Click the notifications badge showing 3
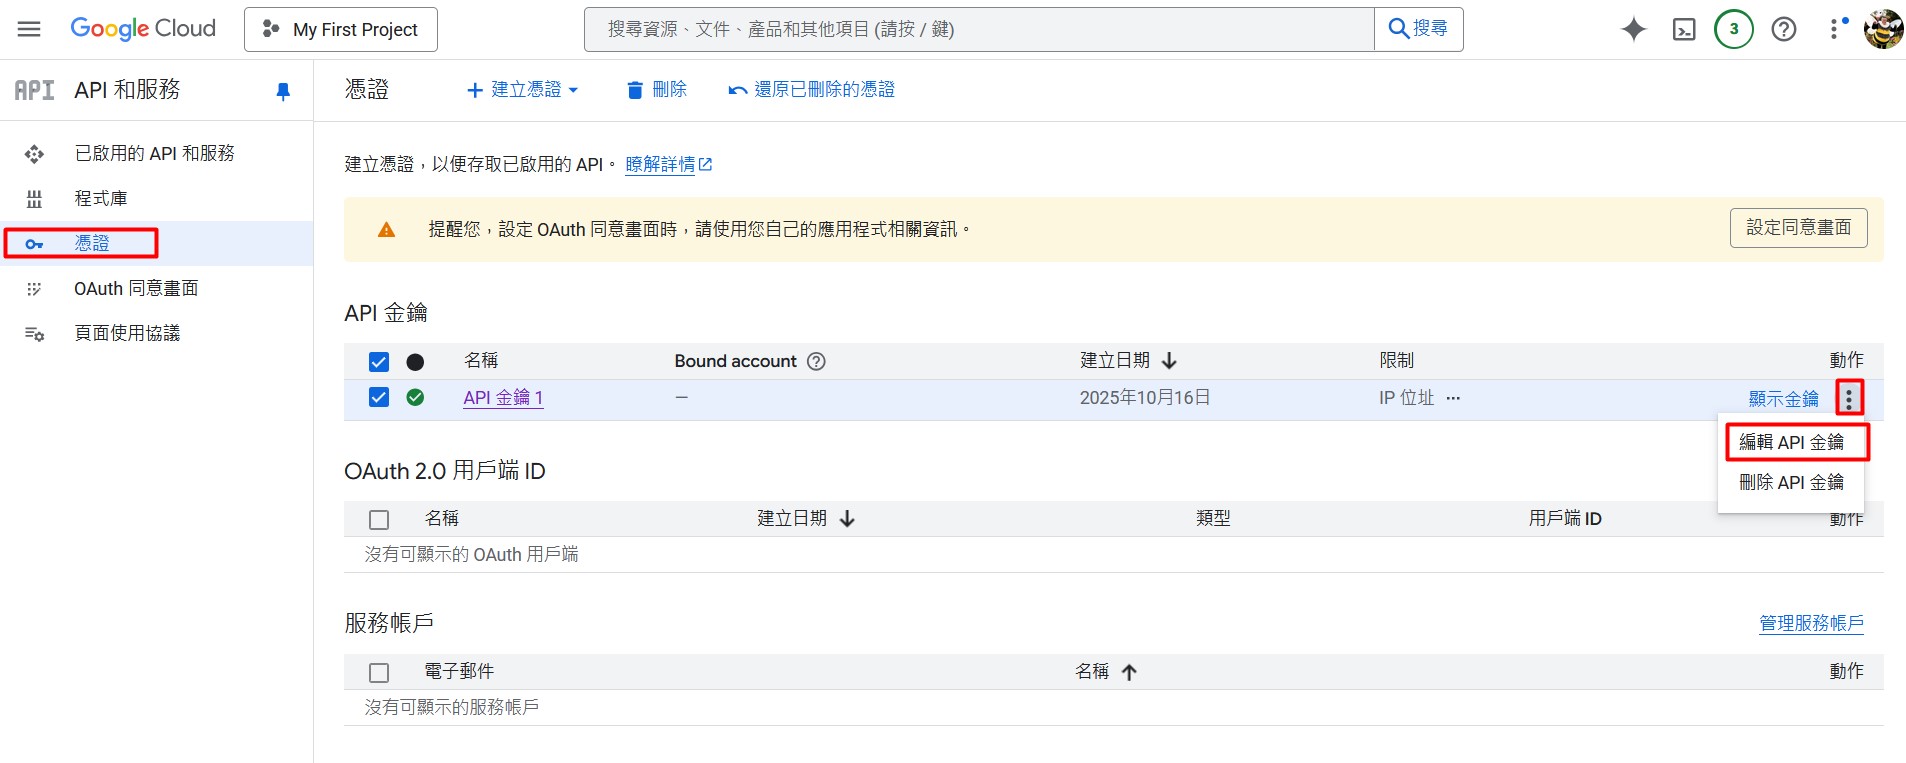Screen dimensions: 1906x763 (1733, 29)
